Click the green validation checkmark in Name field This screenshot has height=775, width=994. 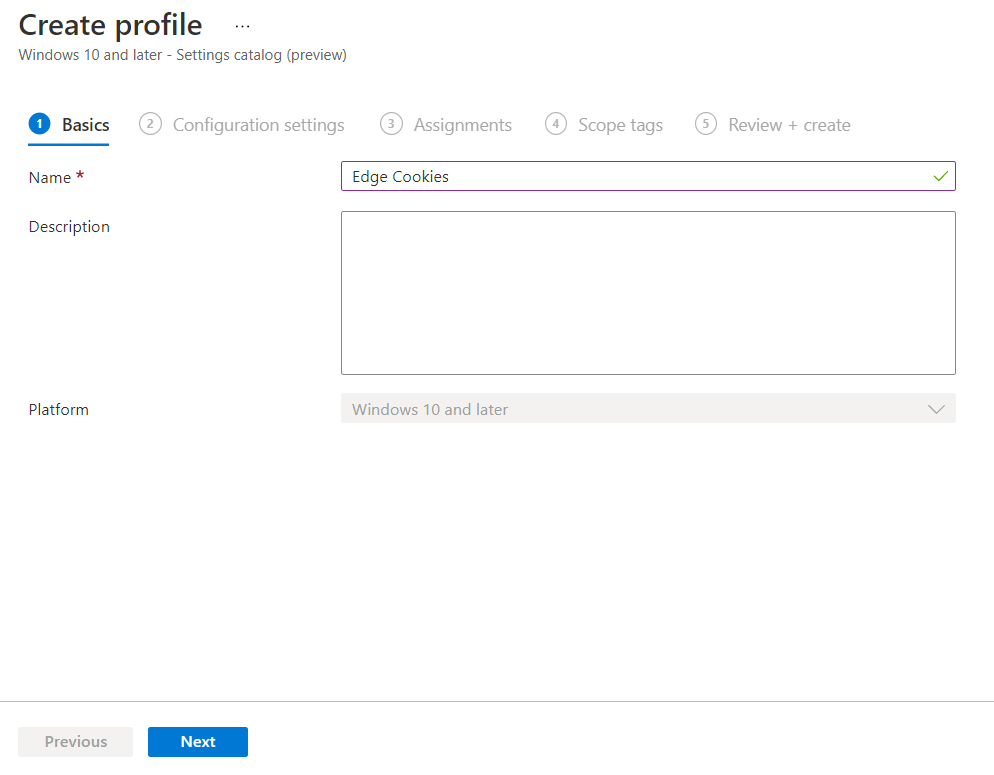(941, 176)
